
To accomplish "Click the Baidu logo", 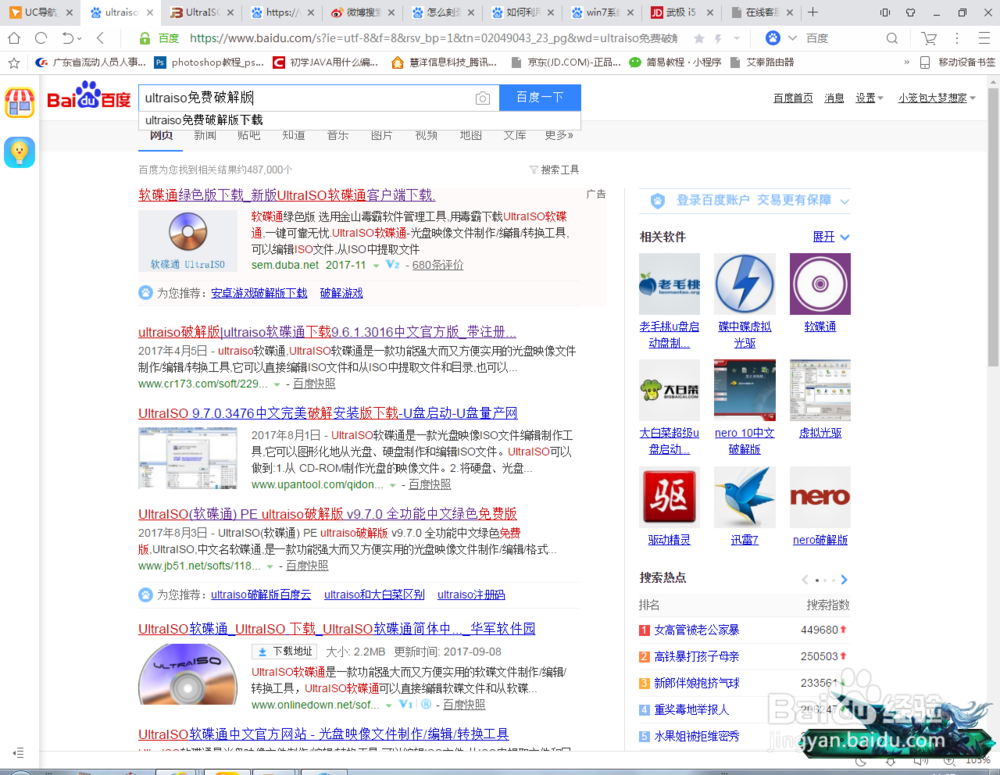I will [x=89, y=96].
